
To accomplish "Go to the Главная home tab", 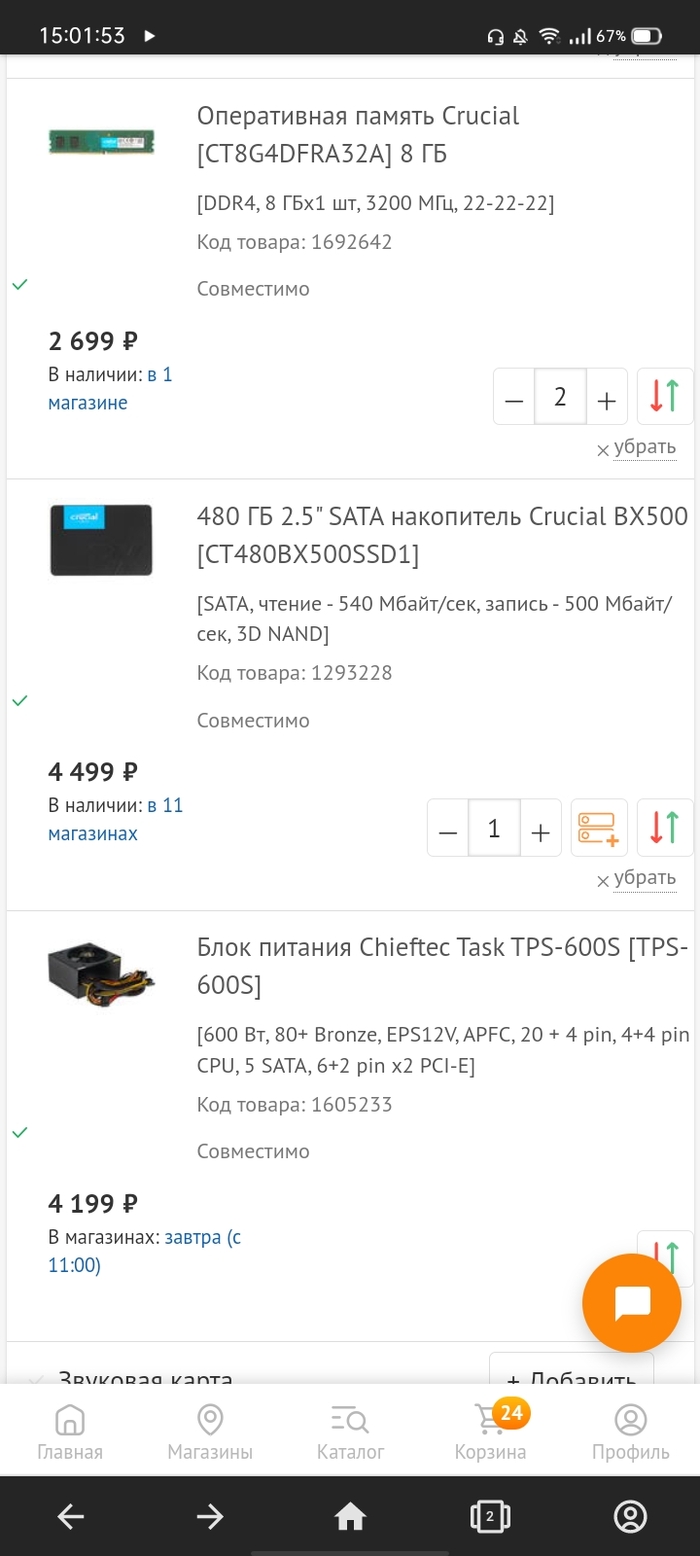I will (70, 1432).
